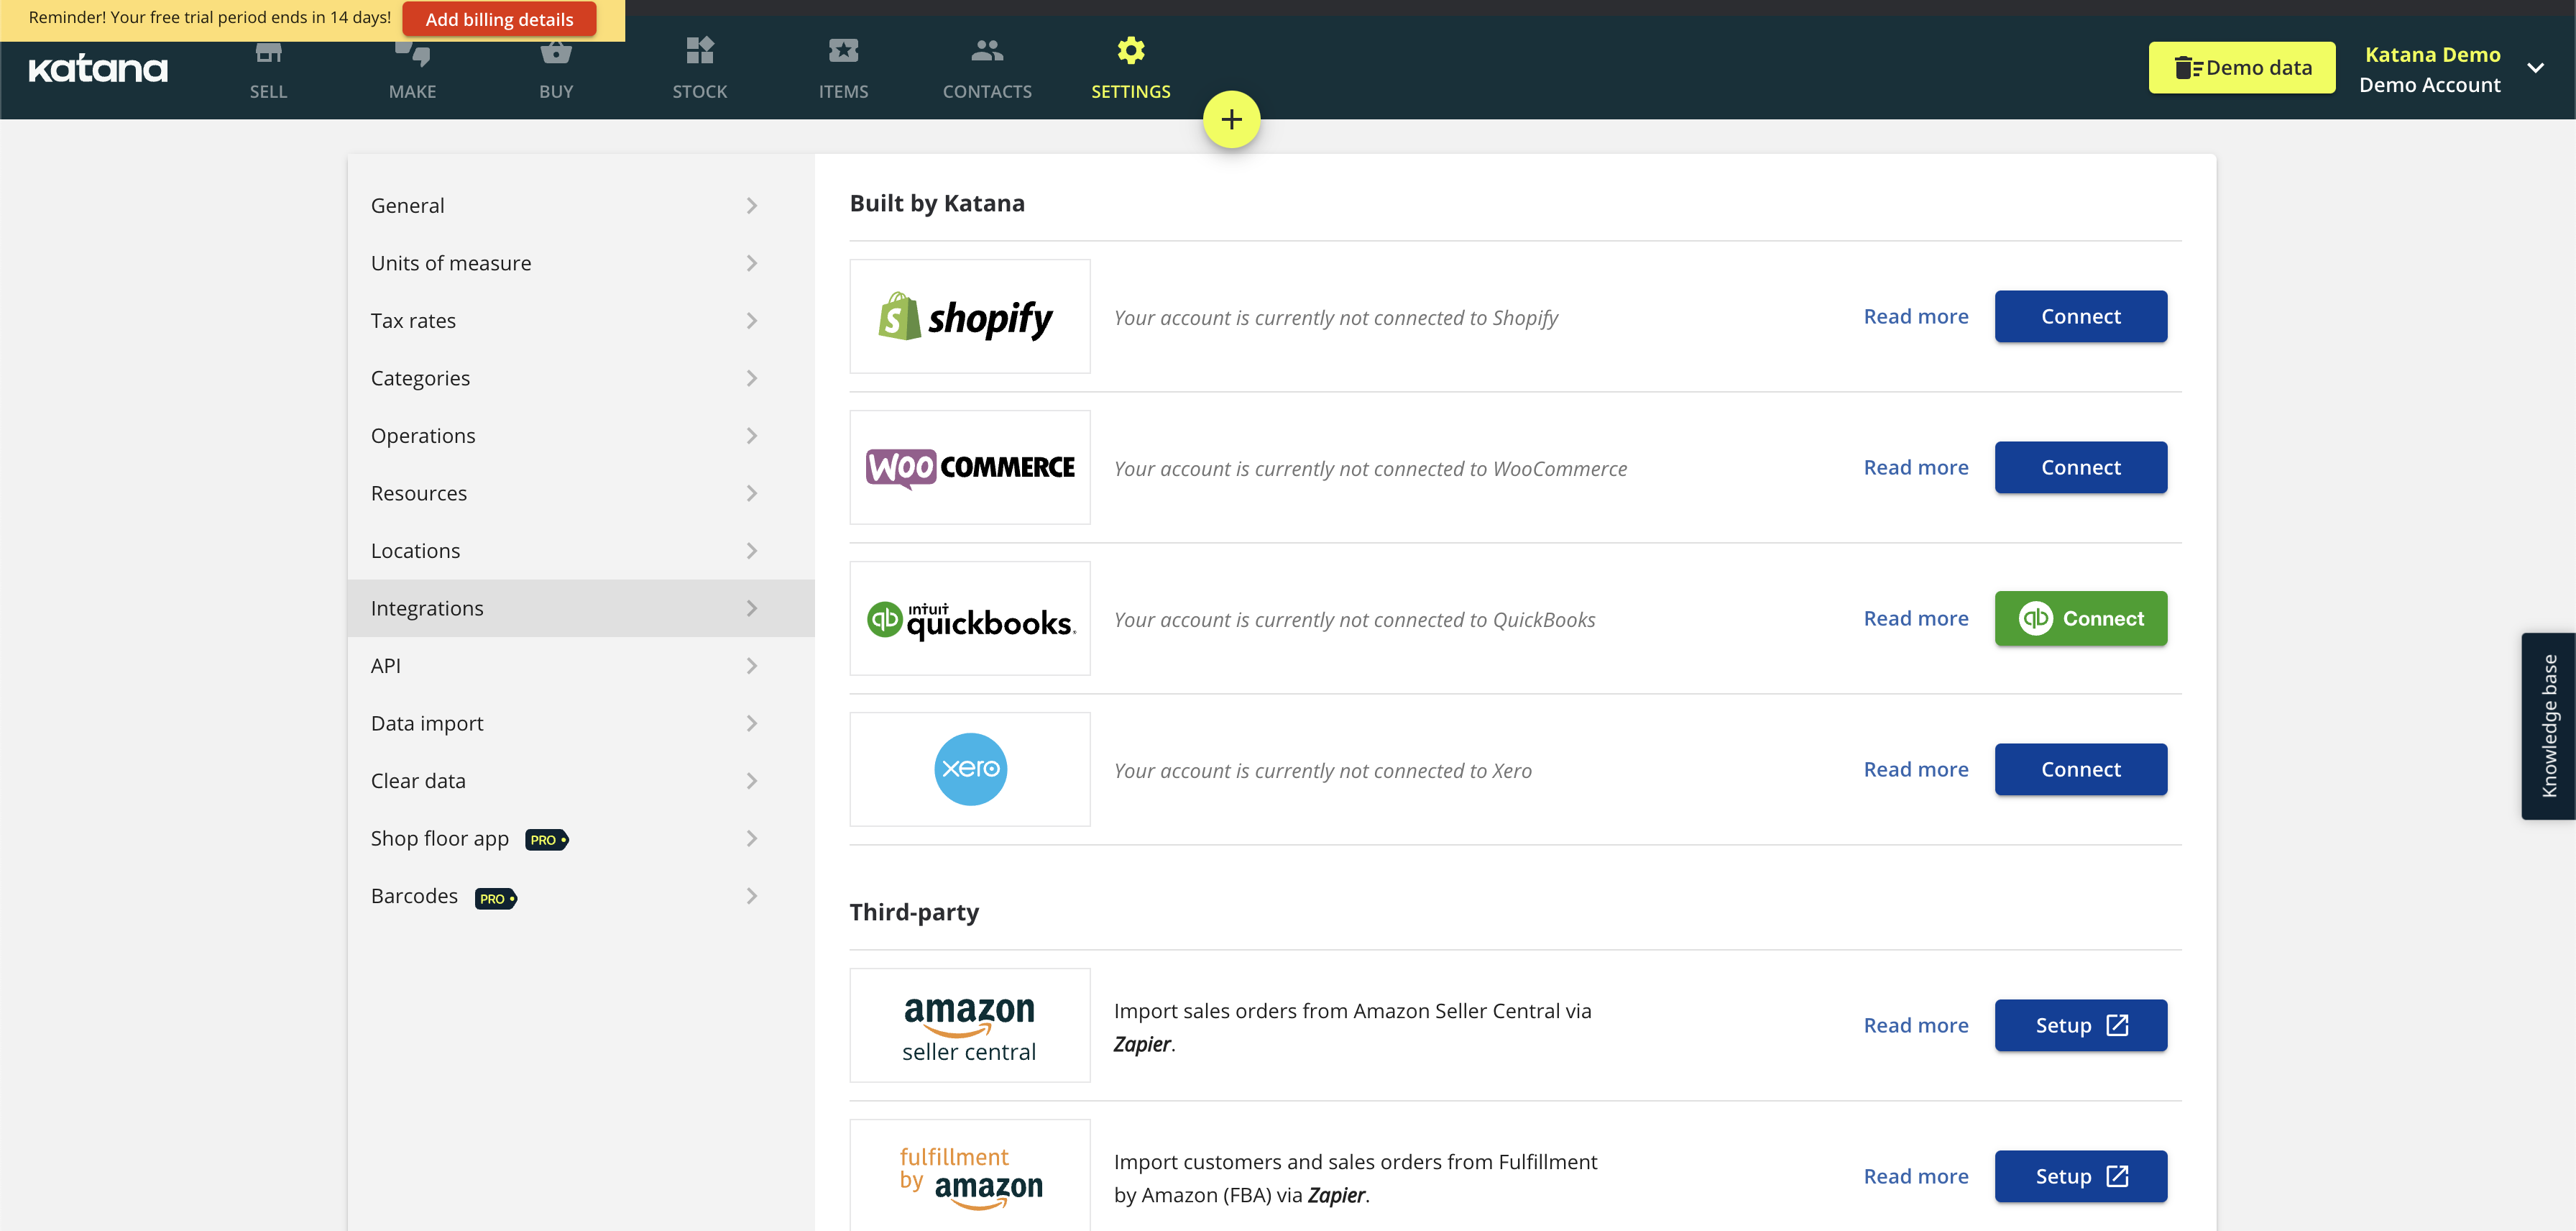Click the Settings gear icon
Image resolution: width=2576 pixels, height=1231 pixels.
(1131, 50)
